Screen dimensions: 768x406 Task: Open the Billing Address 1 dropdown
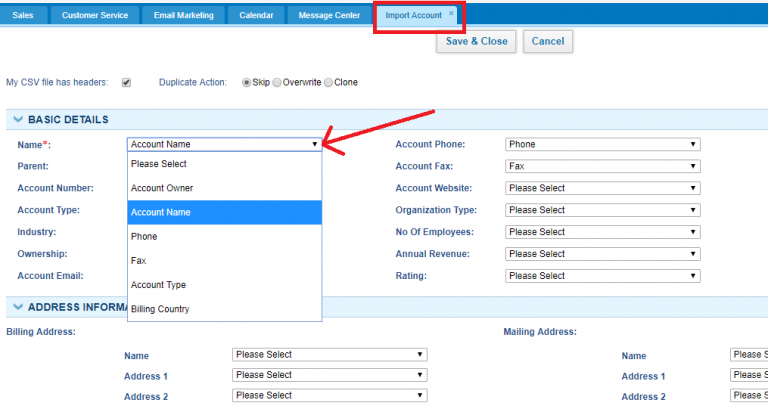330,375
